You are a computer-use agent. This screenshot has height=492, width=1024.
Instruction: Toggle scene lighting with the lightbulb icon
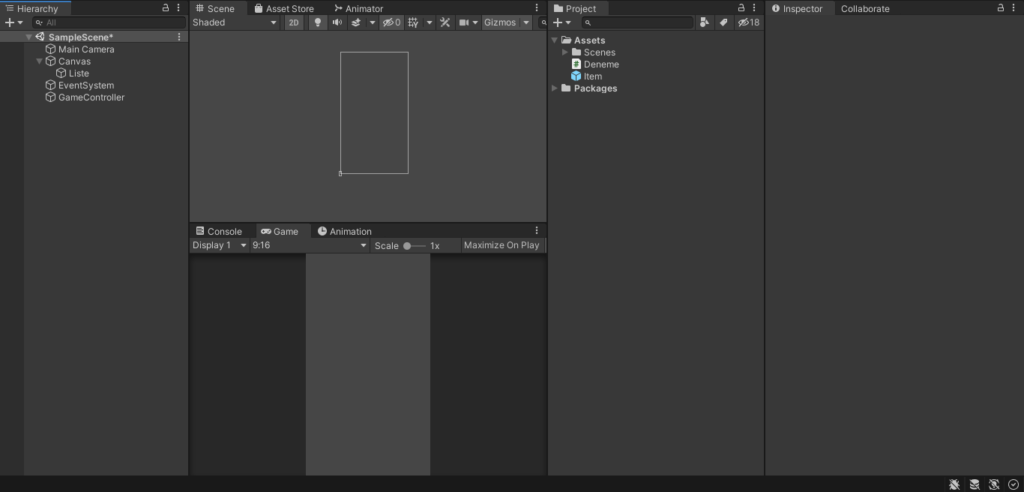pos(317,22)
